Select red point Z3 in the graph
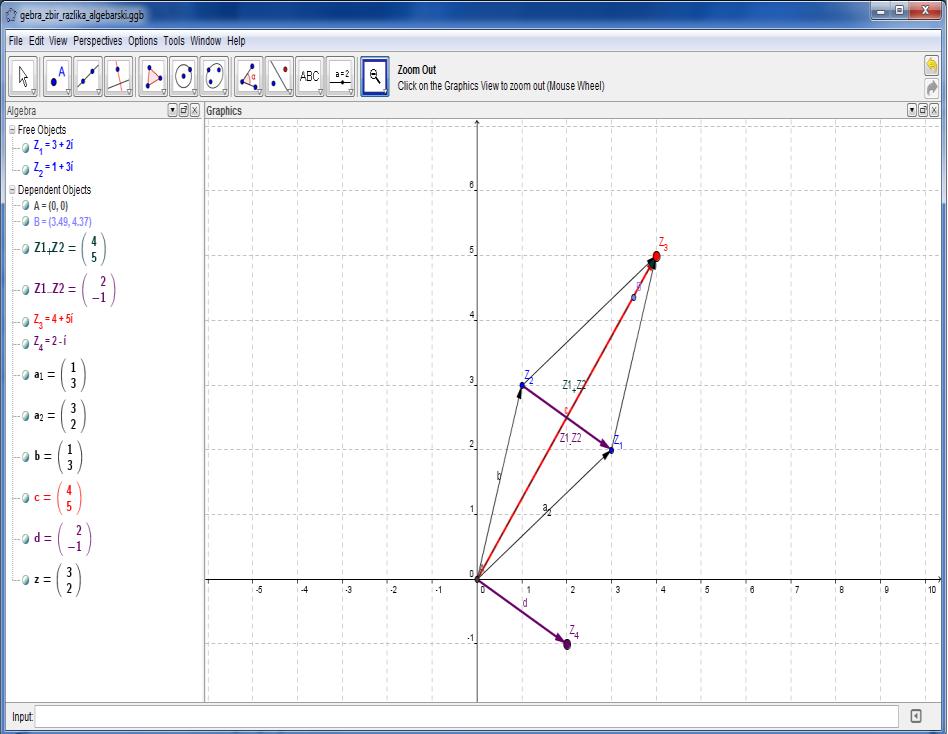This screenshot has width=948, height=734. click(657, 256)
